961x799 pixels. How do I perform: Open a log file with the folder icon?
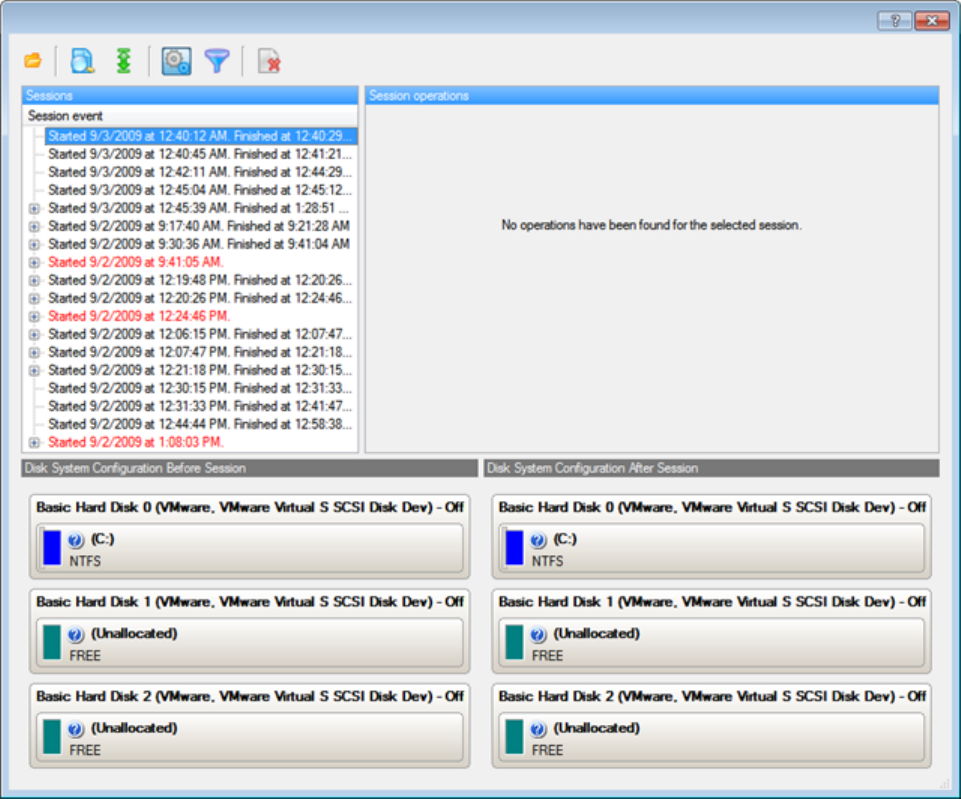click(33, 61)
